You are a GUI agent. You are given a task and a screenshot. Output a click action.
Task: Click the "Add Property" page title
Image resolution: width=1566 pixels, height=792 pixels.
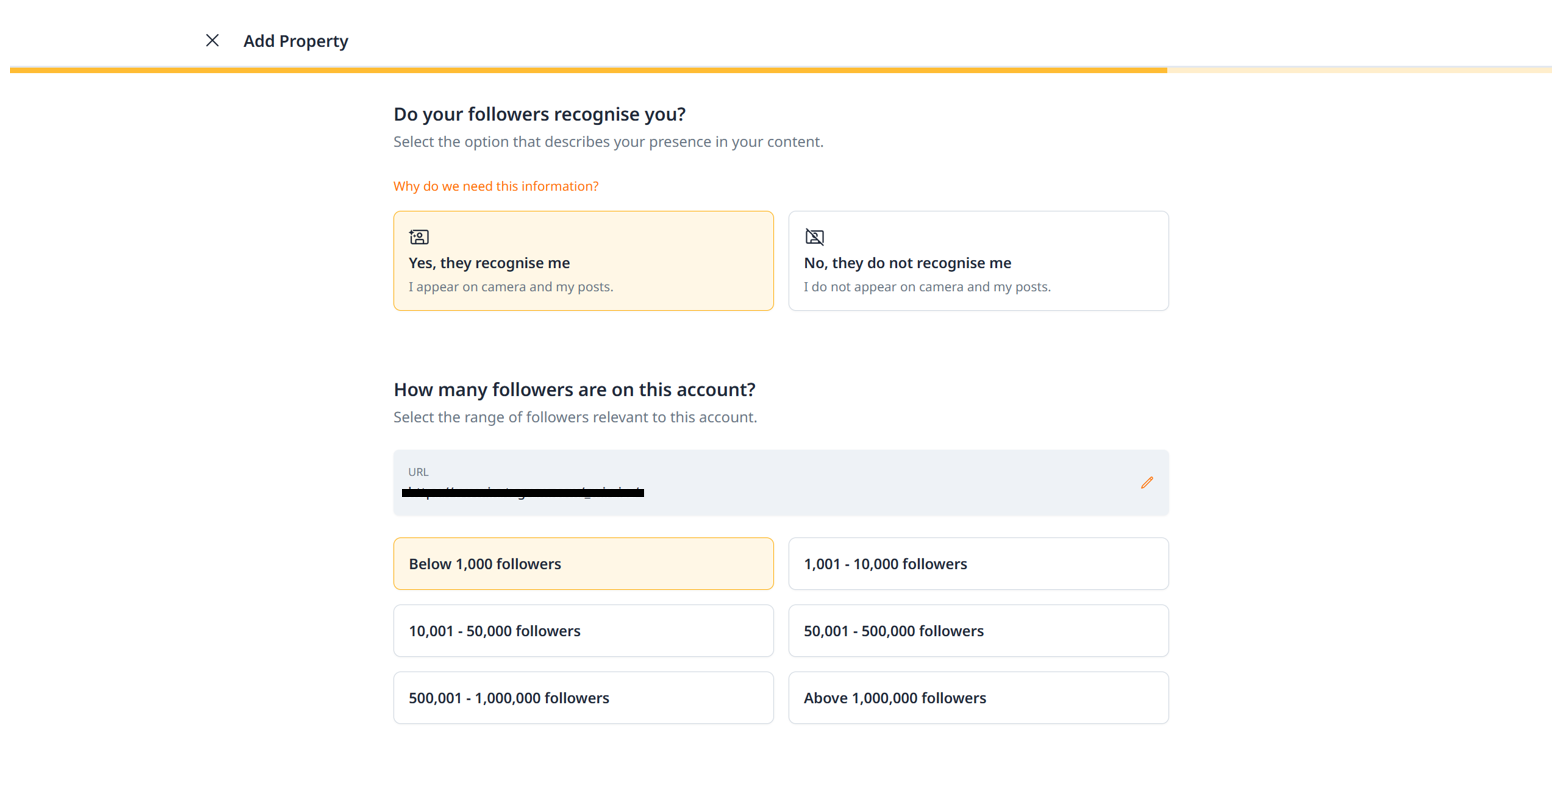coord(296,41)
